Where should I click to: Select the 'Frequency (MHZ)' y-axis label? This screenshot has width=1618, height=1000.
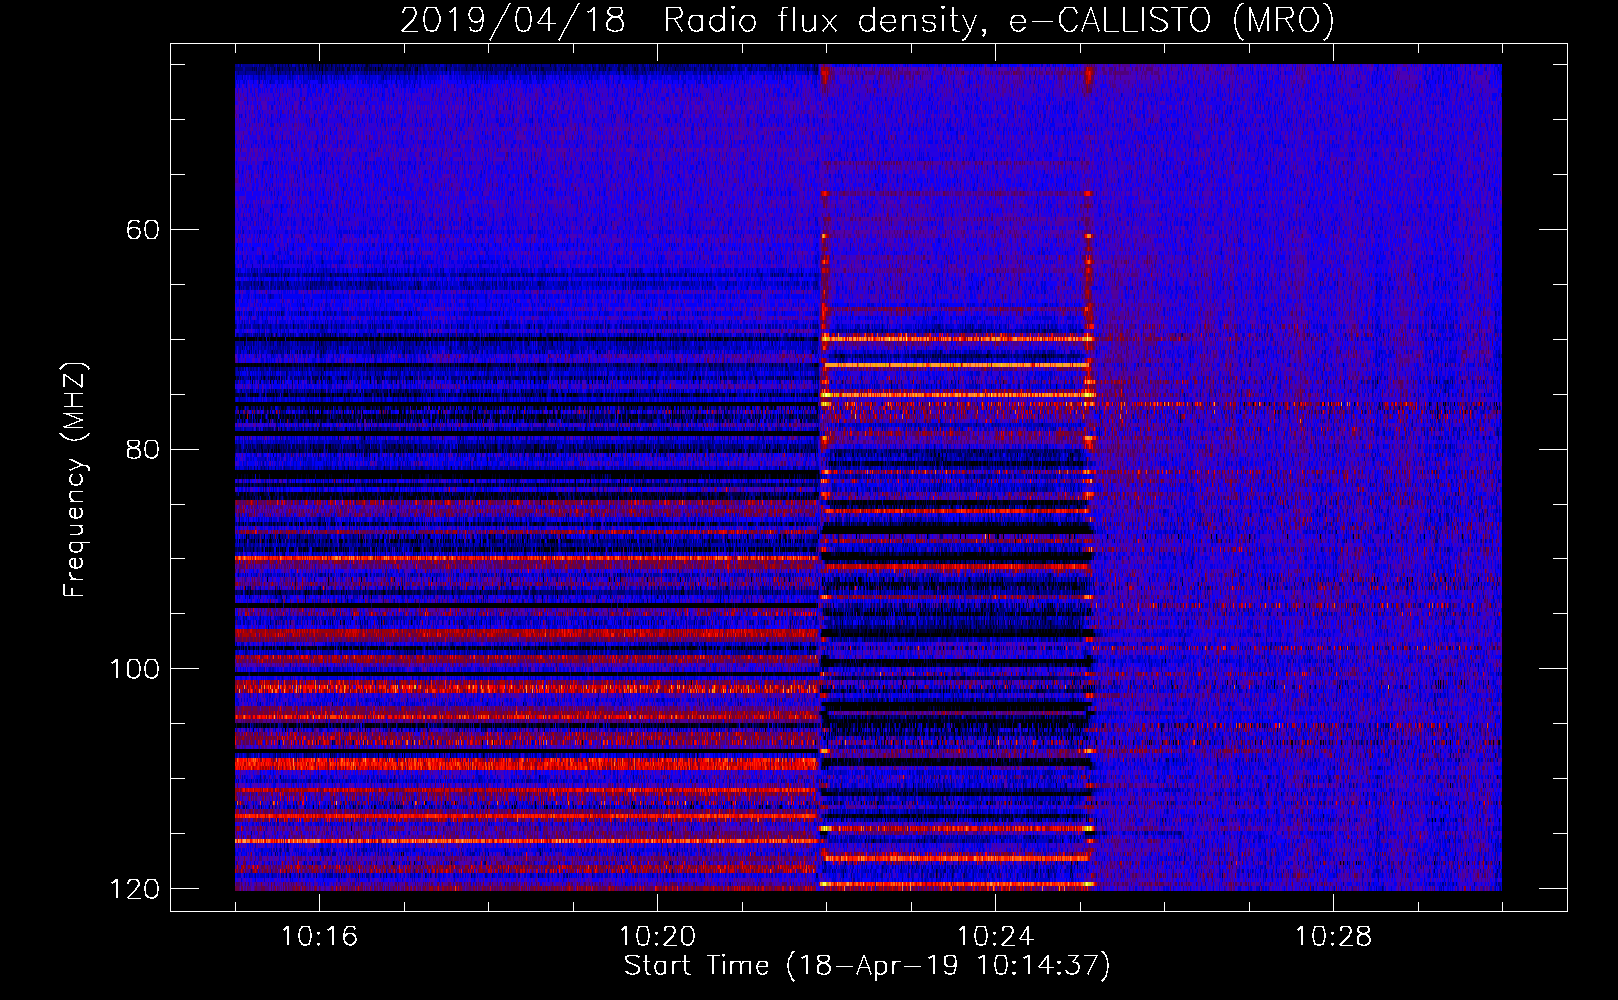[74, 480]
